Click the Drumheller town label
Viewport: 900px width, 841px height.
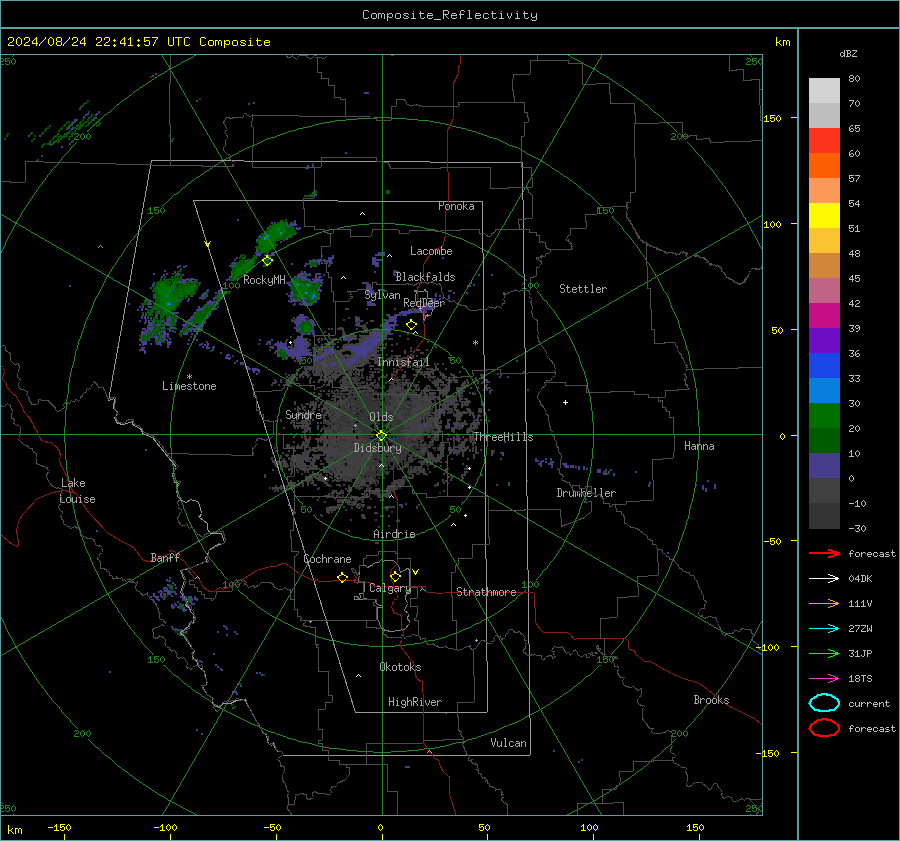586,493
